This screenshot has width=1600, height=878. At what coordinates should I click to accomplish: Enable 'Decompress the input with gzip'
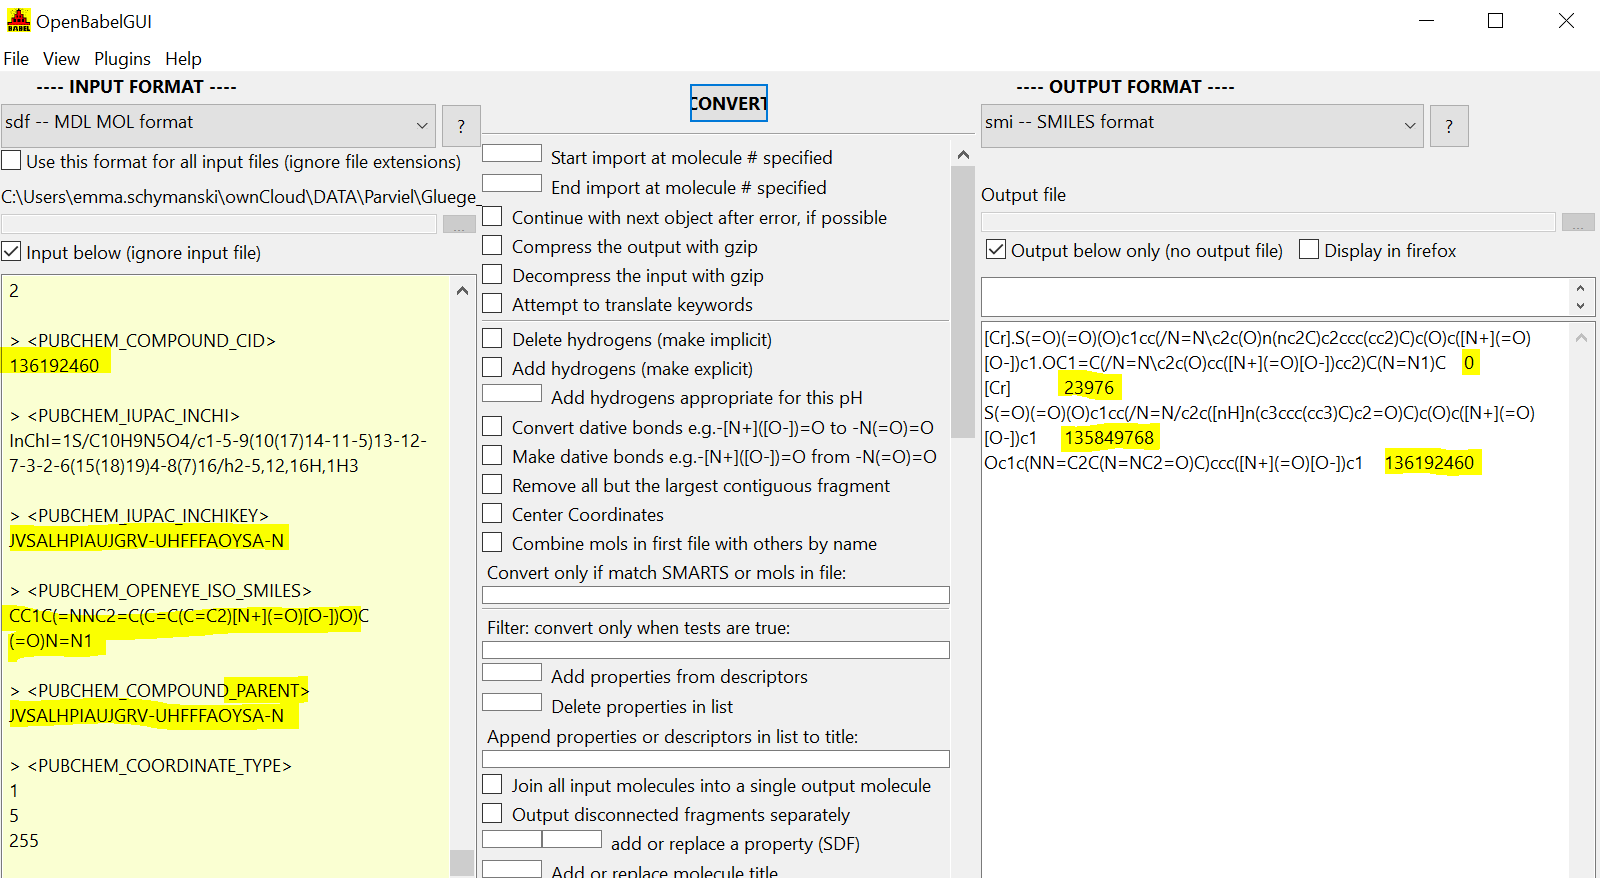coord(492,274)
